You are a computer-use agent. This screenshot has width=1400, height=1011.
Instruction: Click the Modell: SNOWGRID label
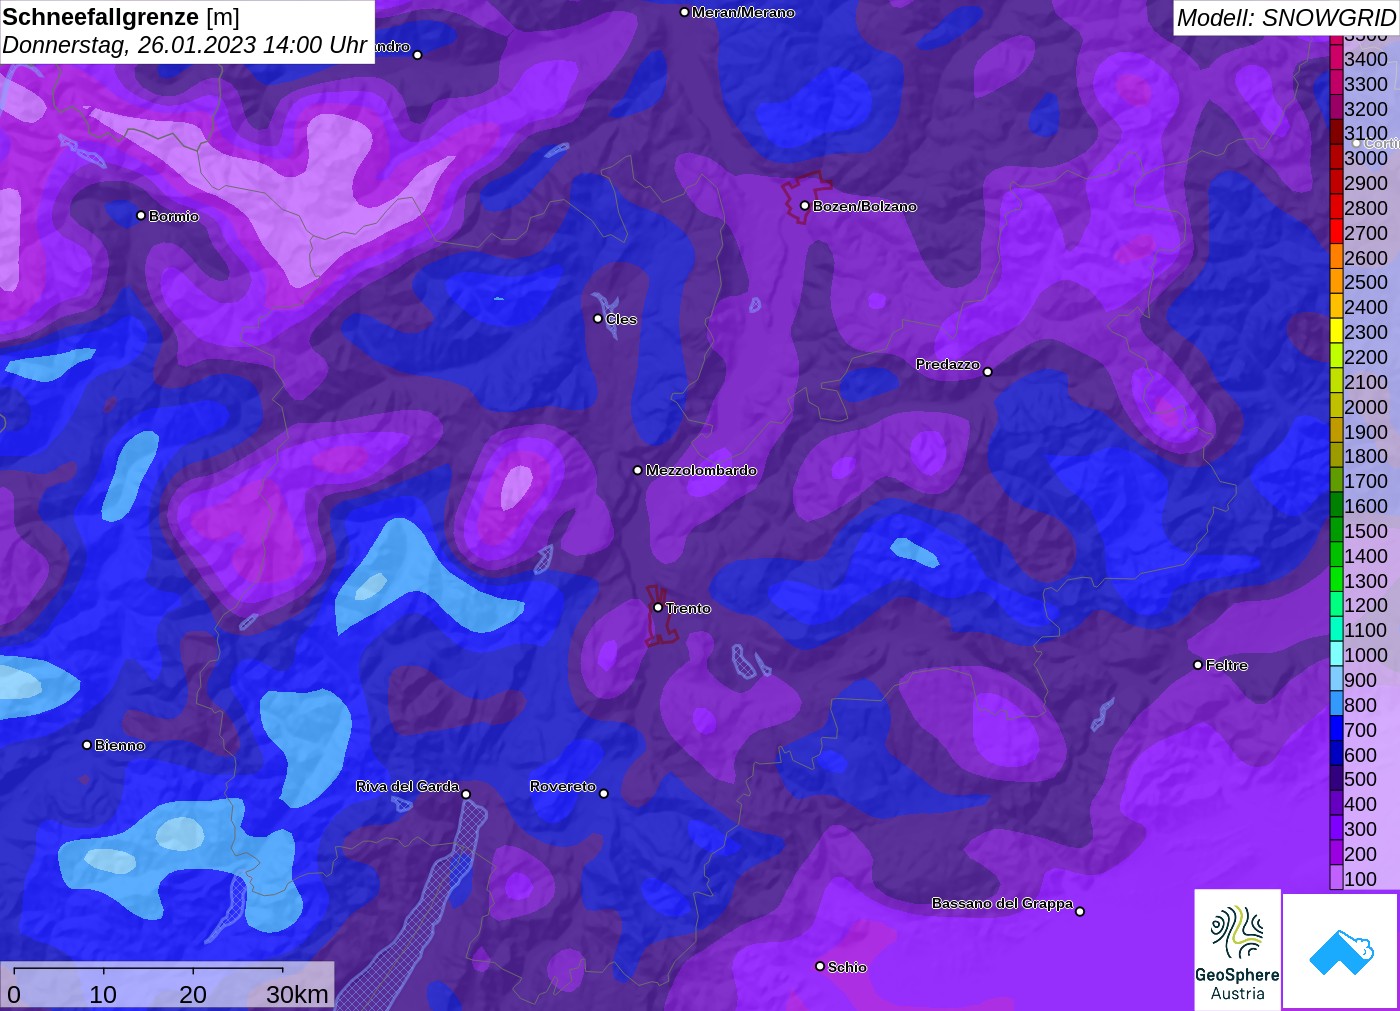1286,18
